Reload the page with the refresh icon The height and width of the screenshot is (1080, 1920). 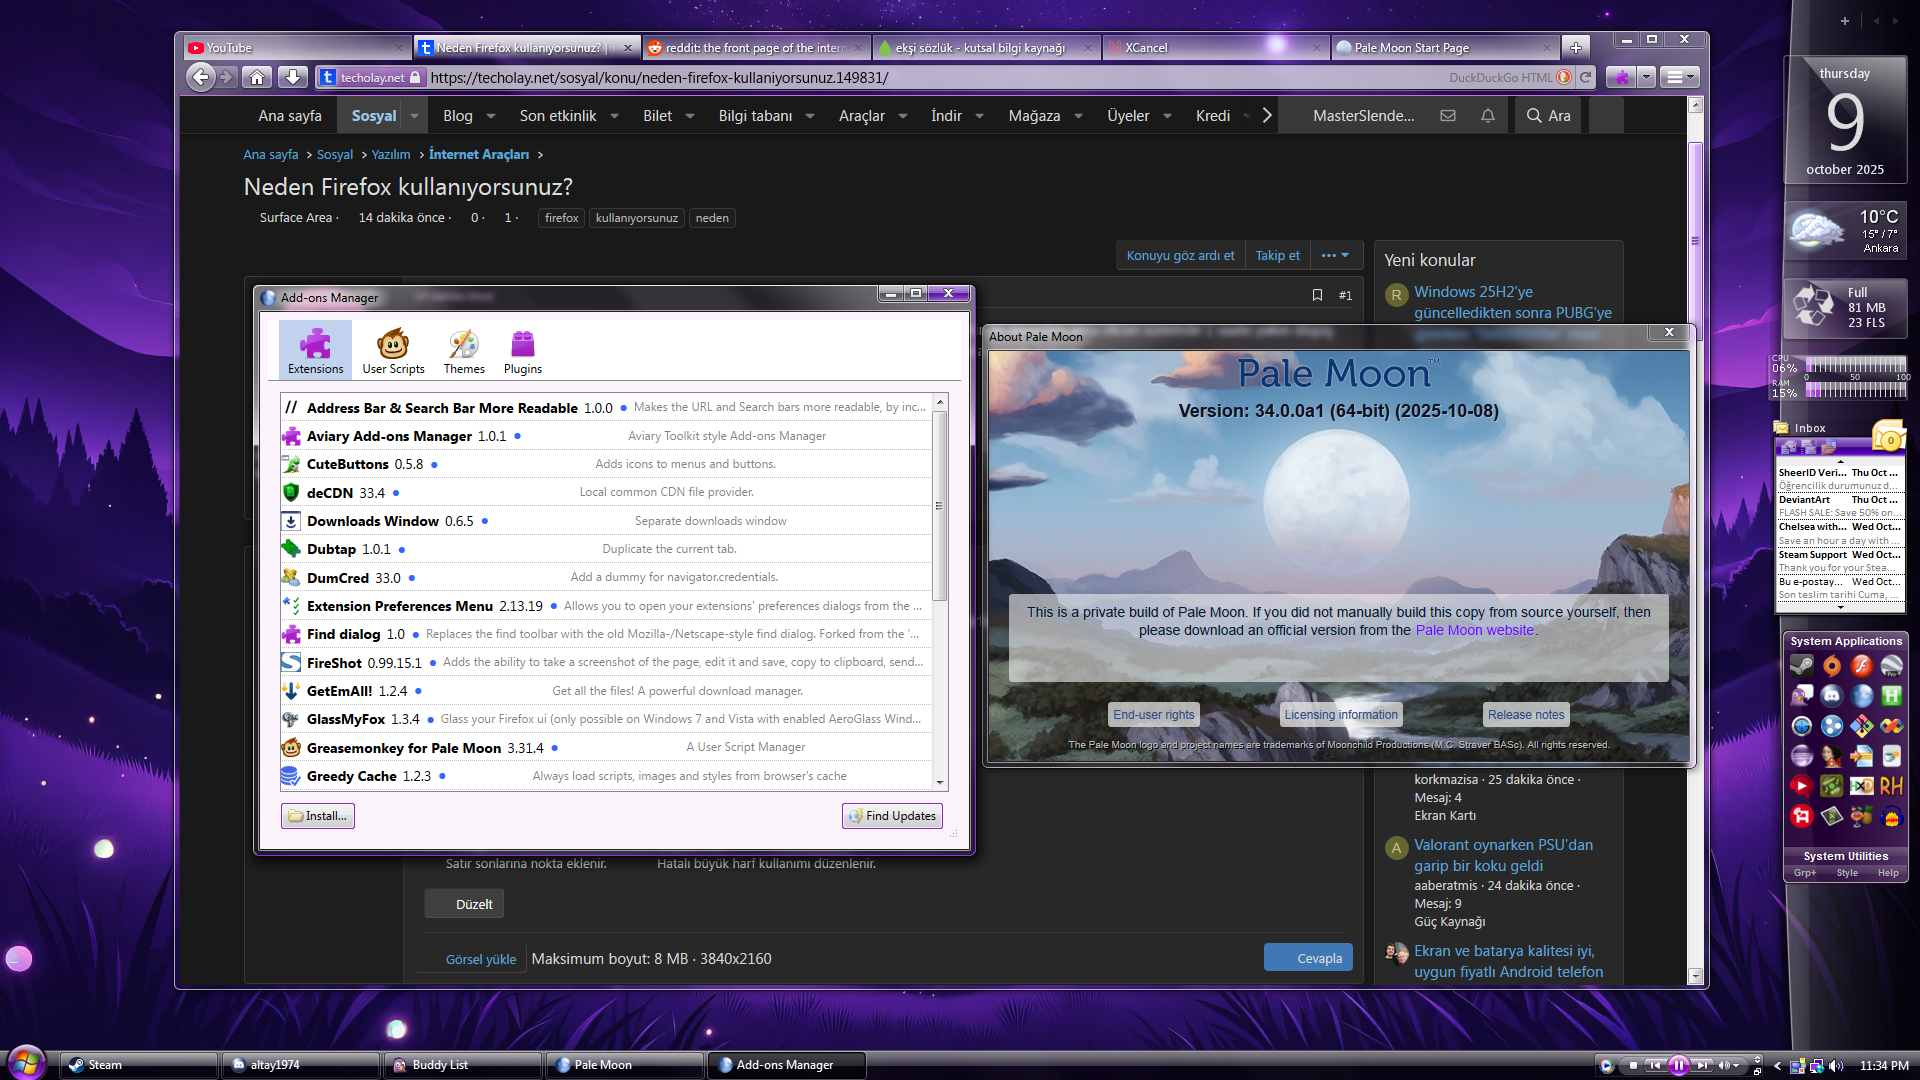tap(1585, 77)
